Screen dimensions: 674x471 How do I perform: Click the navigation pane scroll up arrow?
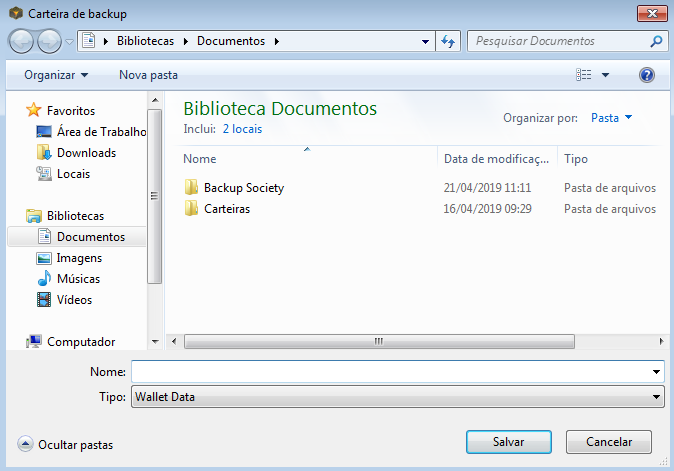pyautogui.click(x=155, y=100)
